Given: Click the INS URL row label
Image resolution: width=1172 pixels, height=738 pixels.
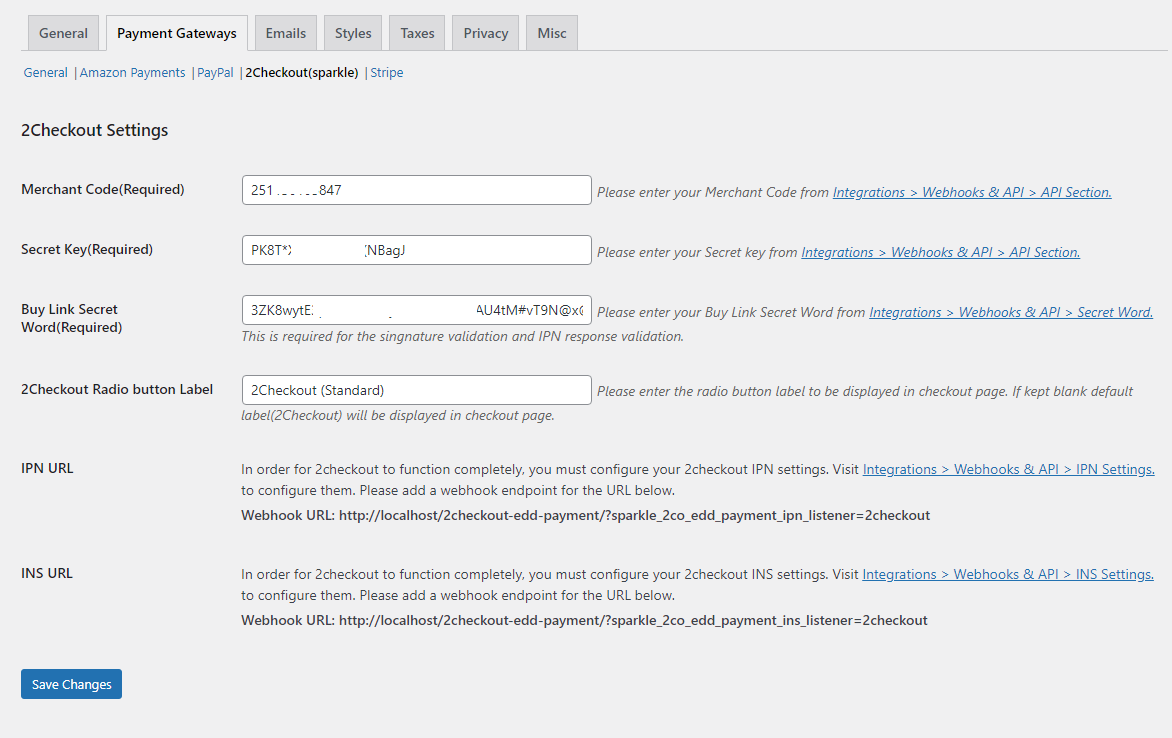Looking at the screenshot, I should [47, 573].
